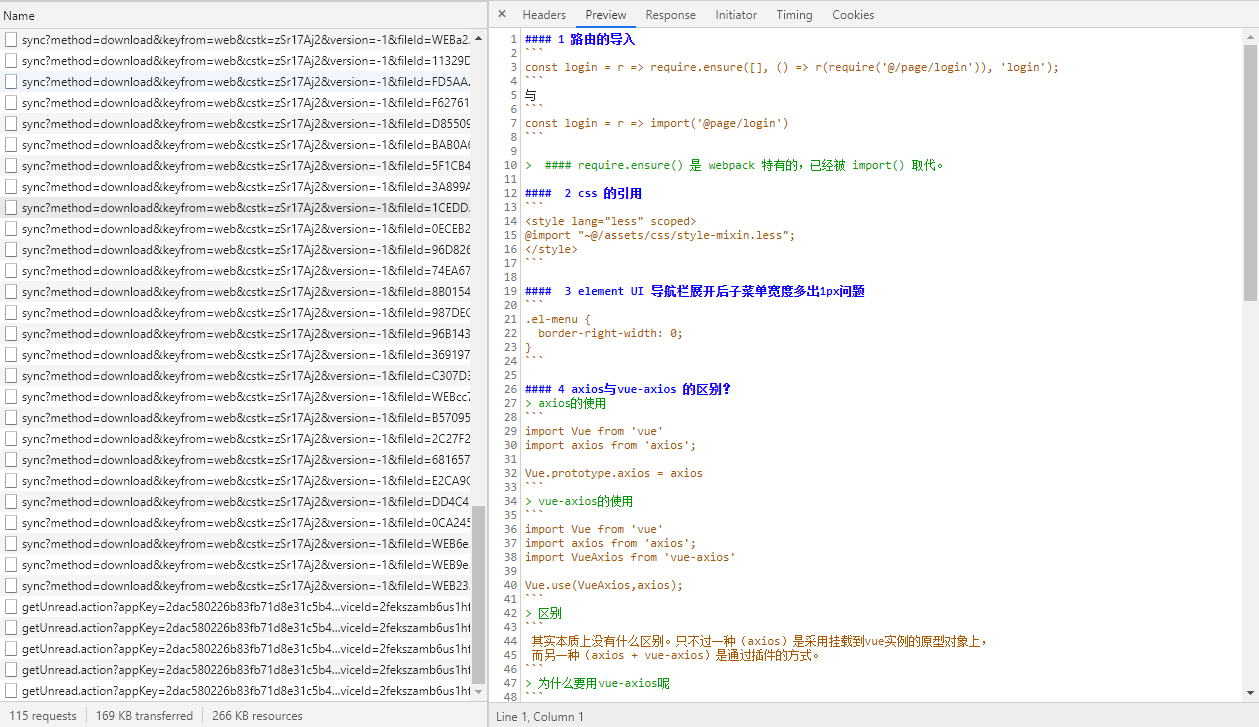1259x727 pixels.
Task: Click file icon of fileId=5F1CB4 request
Action: (x=11, y=165)
